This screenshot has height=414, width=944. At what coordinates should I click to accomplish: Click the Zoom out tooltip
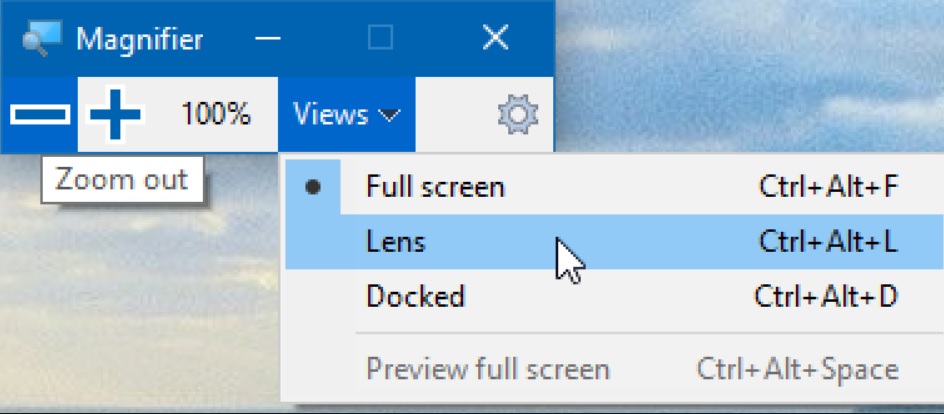pyautogui.click(x=122, y=180)
